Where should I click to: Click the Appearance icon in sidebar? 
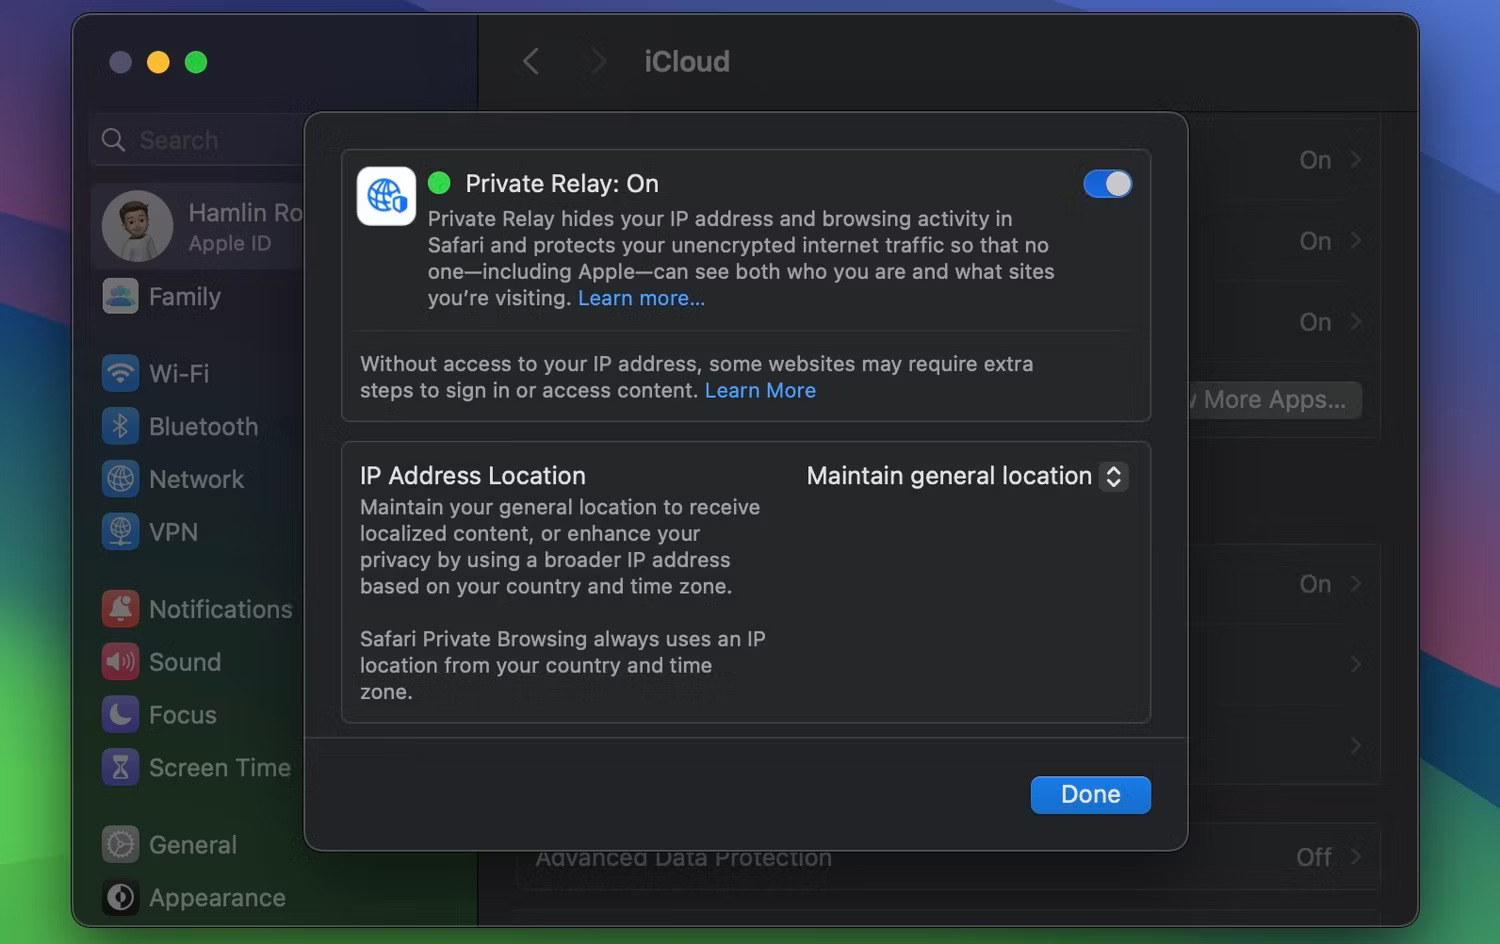120,898
